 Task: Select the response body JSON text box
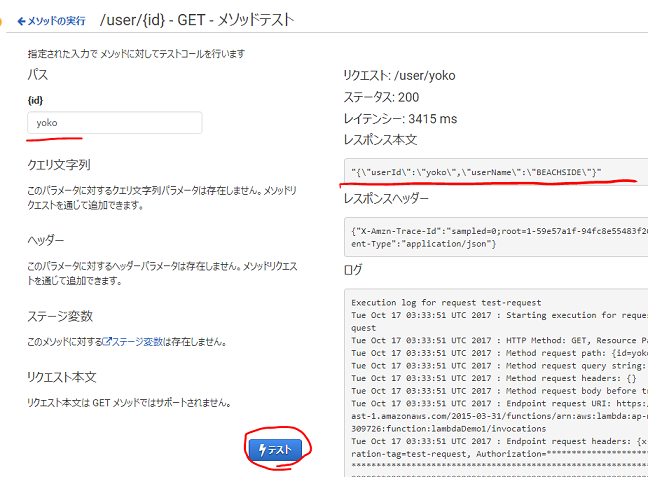tap(496, 172)
